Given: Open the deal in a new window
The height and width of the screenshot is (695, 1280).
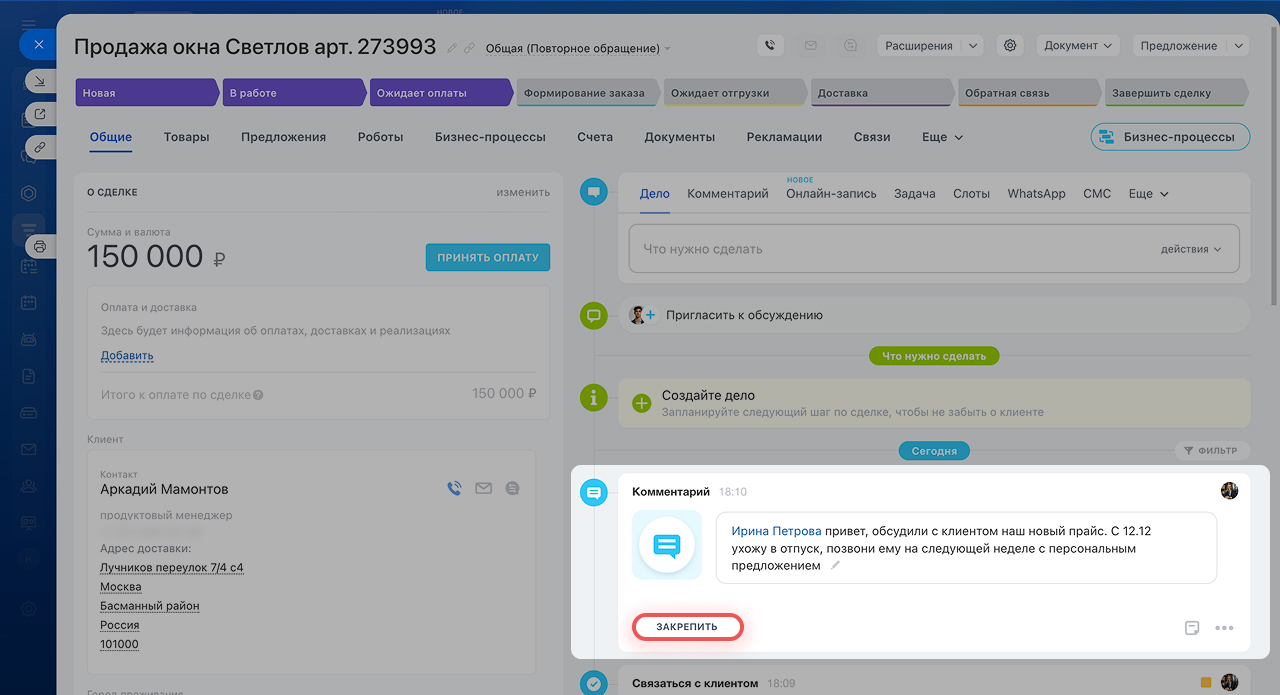Looking at the screenshot, I should 39,113.
